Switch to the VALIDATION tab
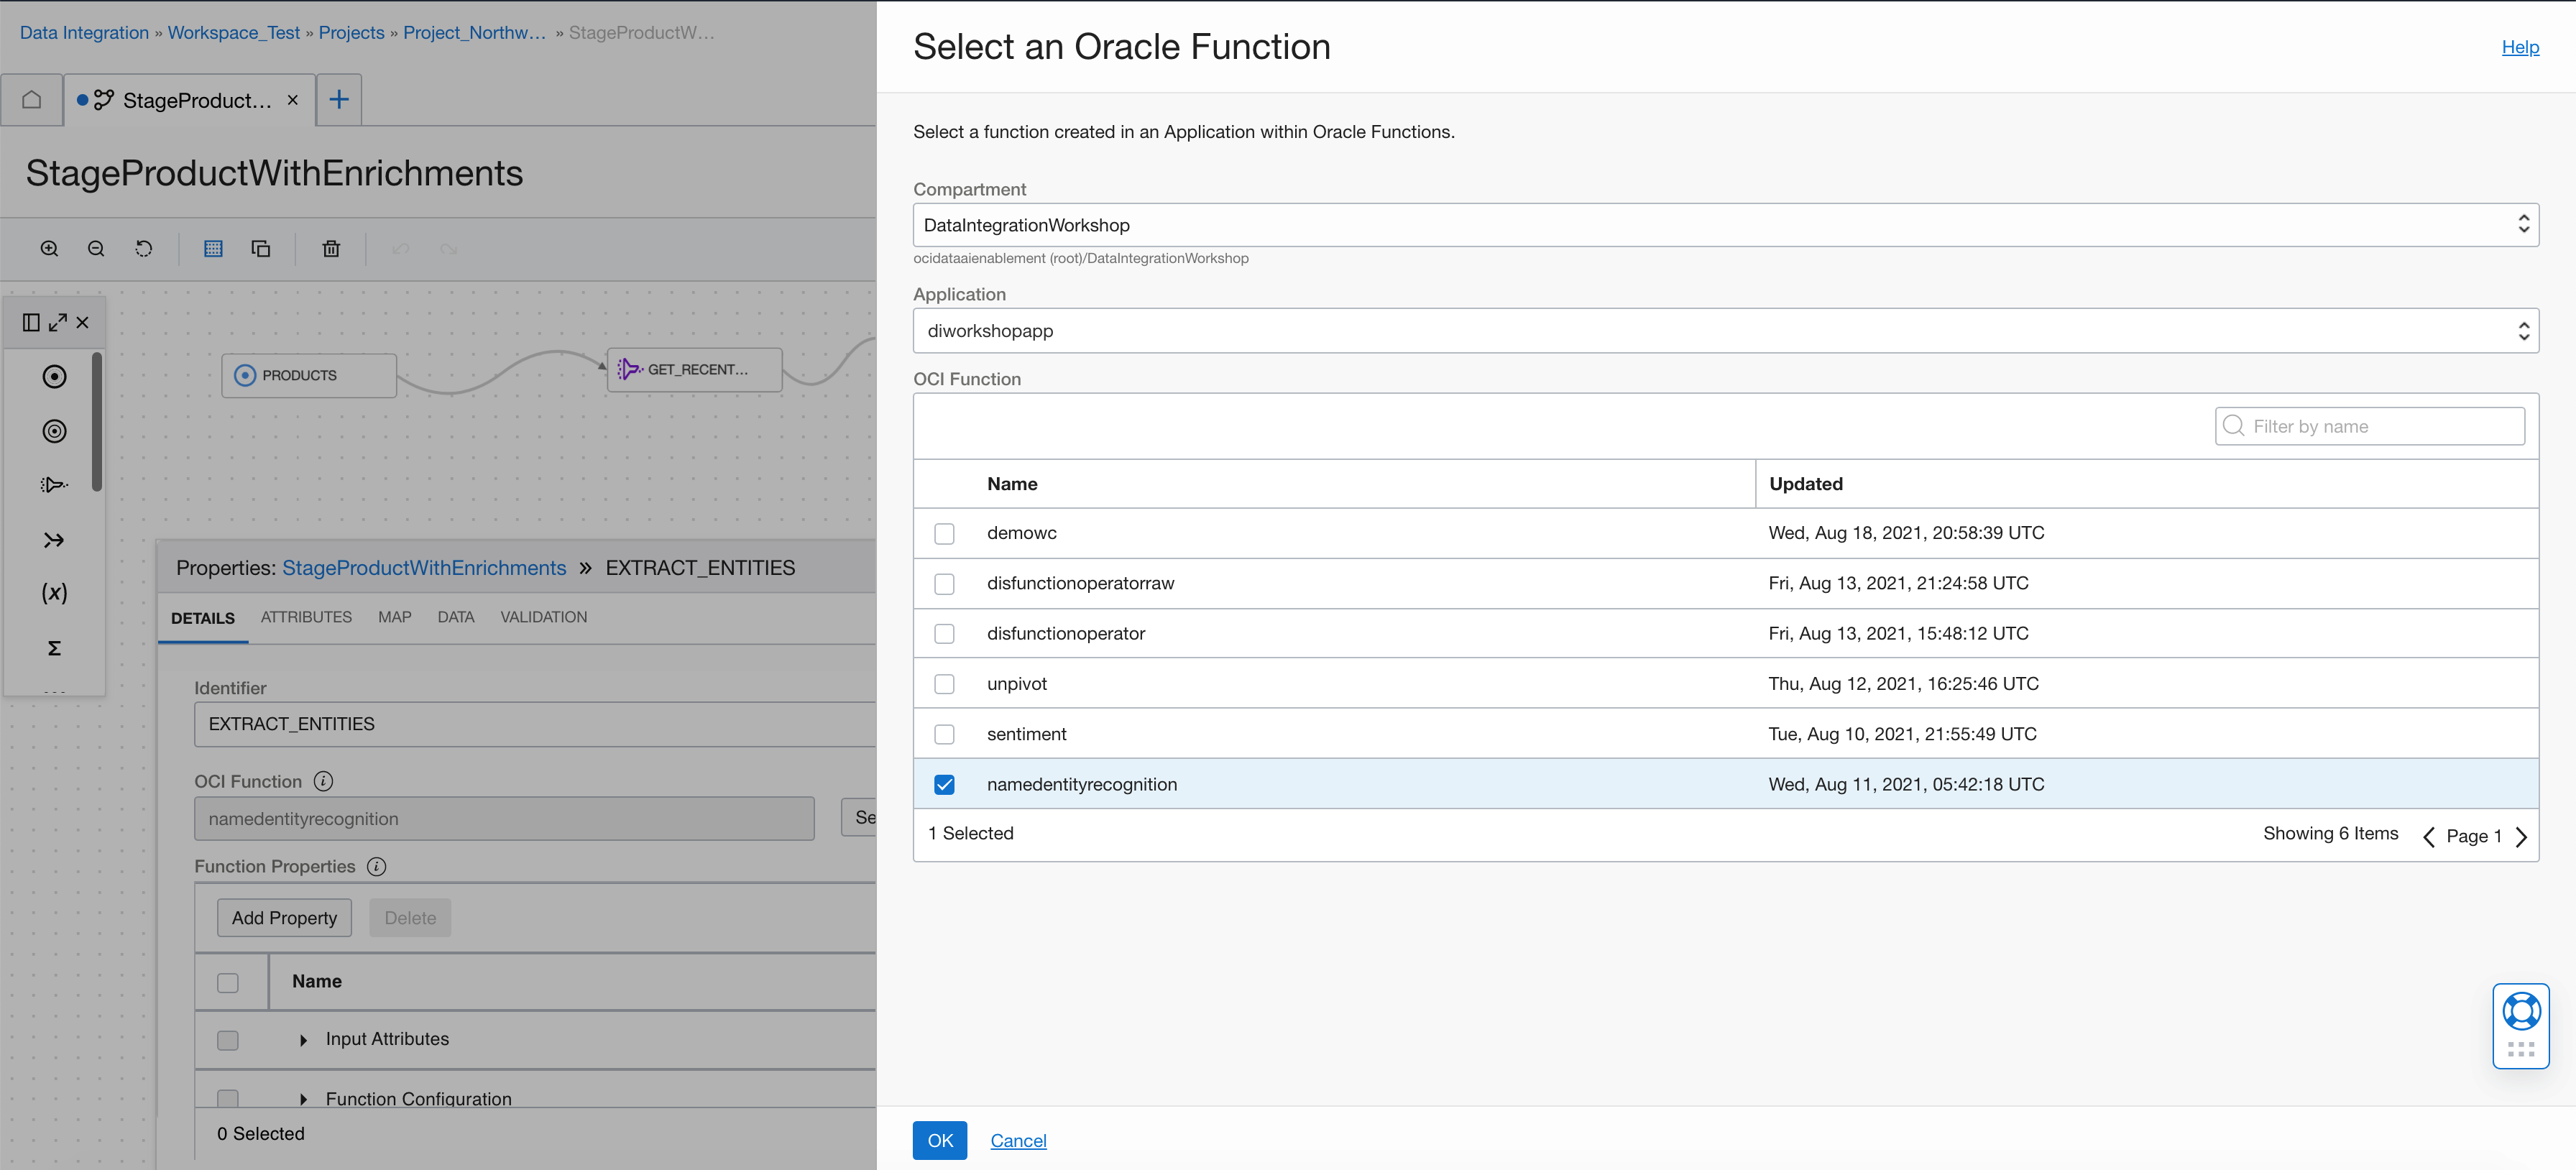 [543, 617]
